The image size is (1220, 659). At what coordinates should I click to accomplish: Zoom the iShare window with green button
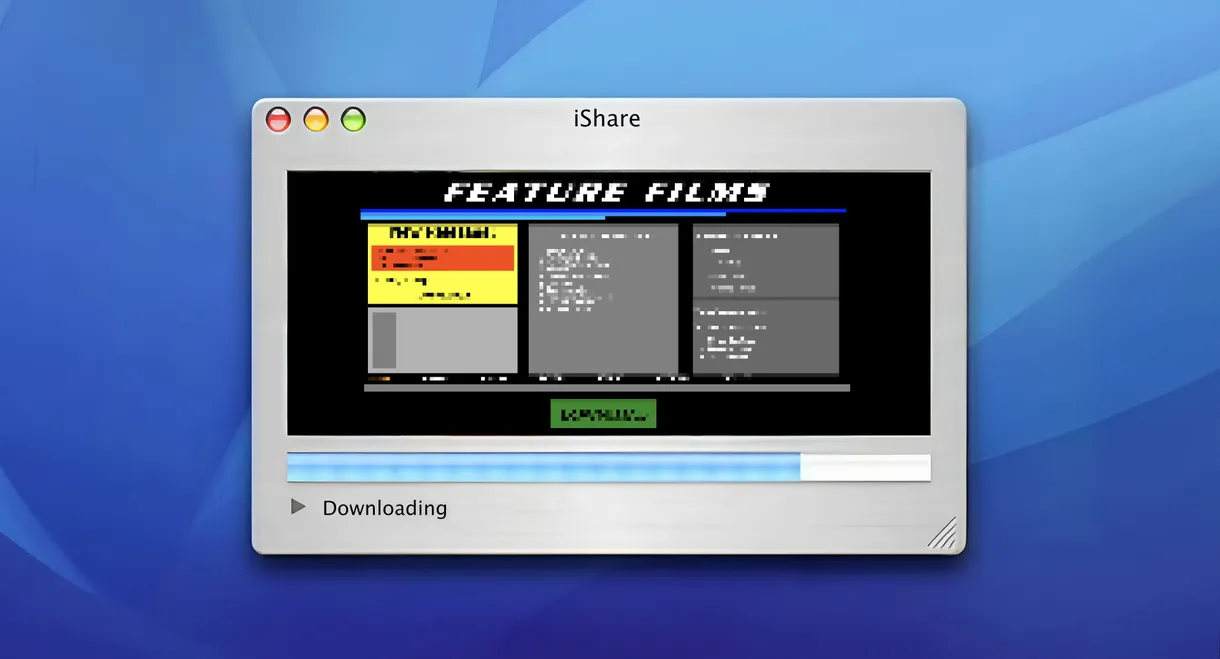(x=353, y=120)
